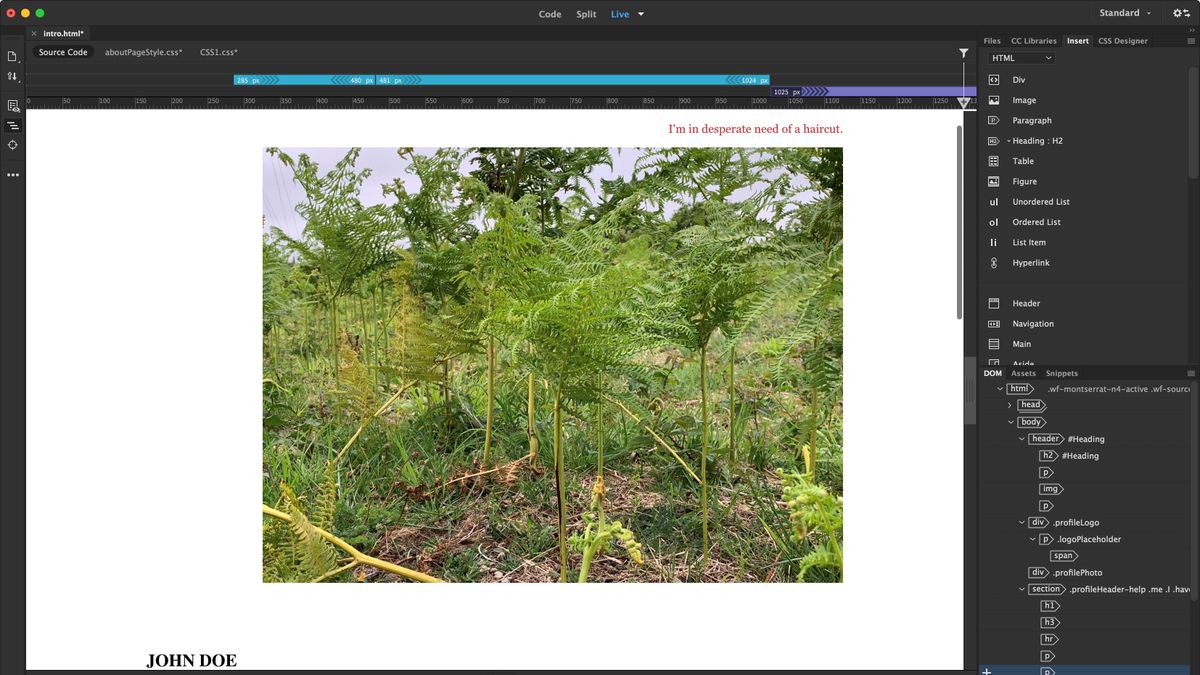Switch to the CSS Designer tab

[x=1122, y=40]
